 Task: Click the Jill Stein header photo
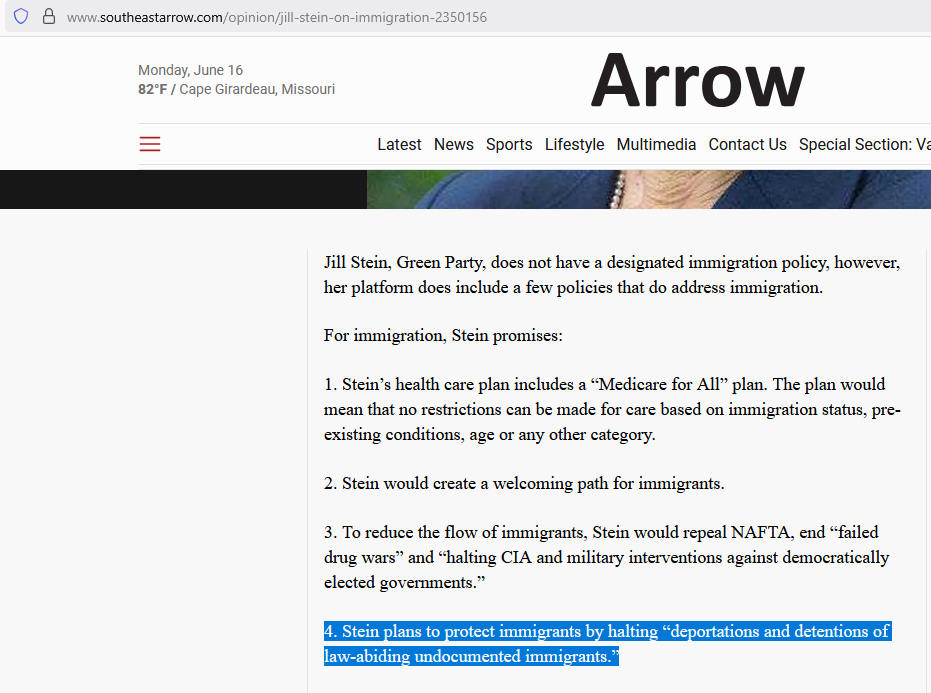[x=648, y=189]
